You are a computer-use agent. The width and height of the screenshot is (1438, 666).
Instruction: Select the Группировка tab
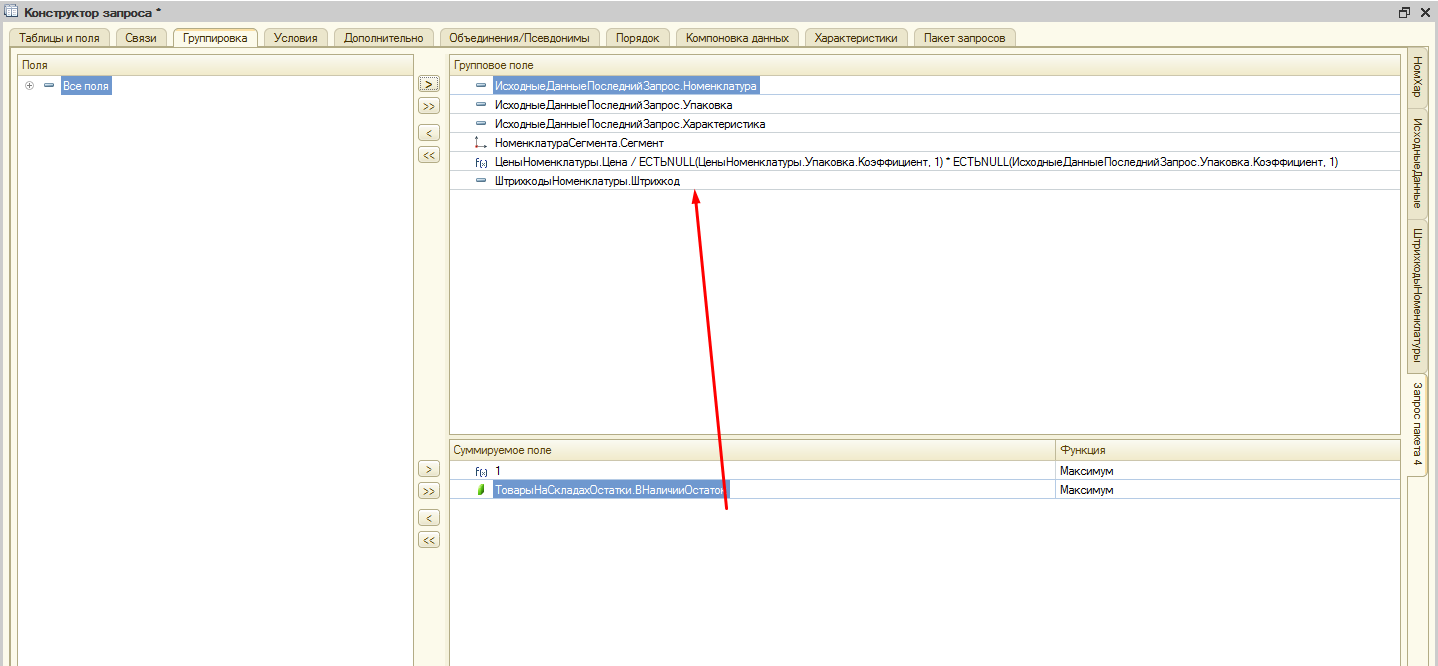pos(215,37)
